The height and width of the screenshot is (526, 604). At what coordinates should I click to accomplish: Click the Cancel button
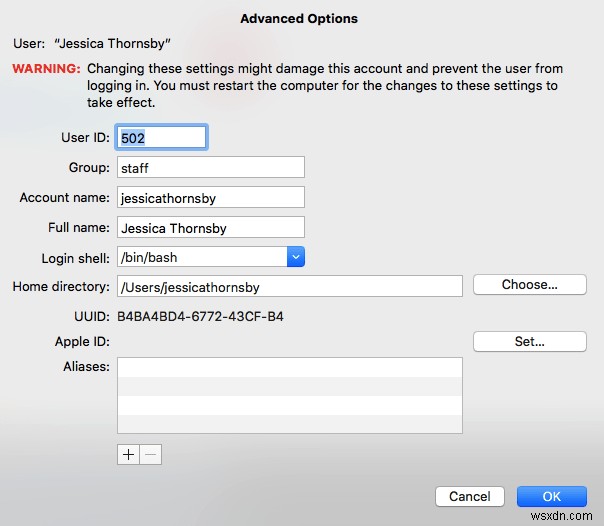pos(470,496)
